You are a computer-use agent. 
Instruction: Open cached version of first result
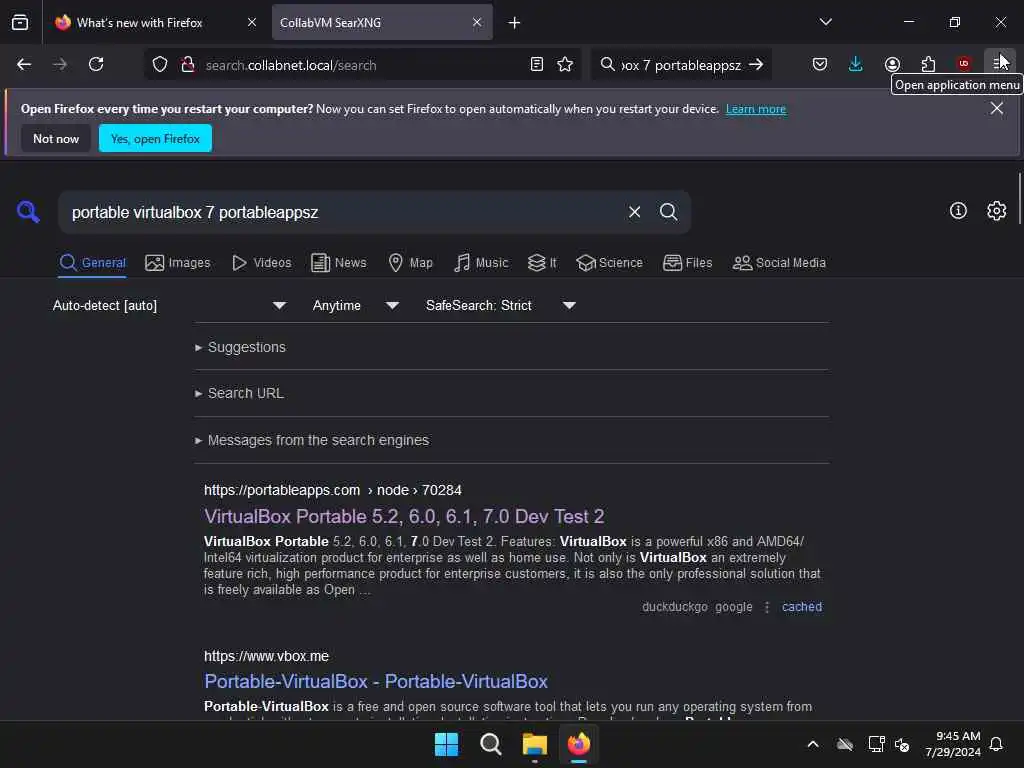(x=801, y=607)
